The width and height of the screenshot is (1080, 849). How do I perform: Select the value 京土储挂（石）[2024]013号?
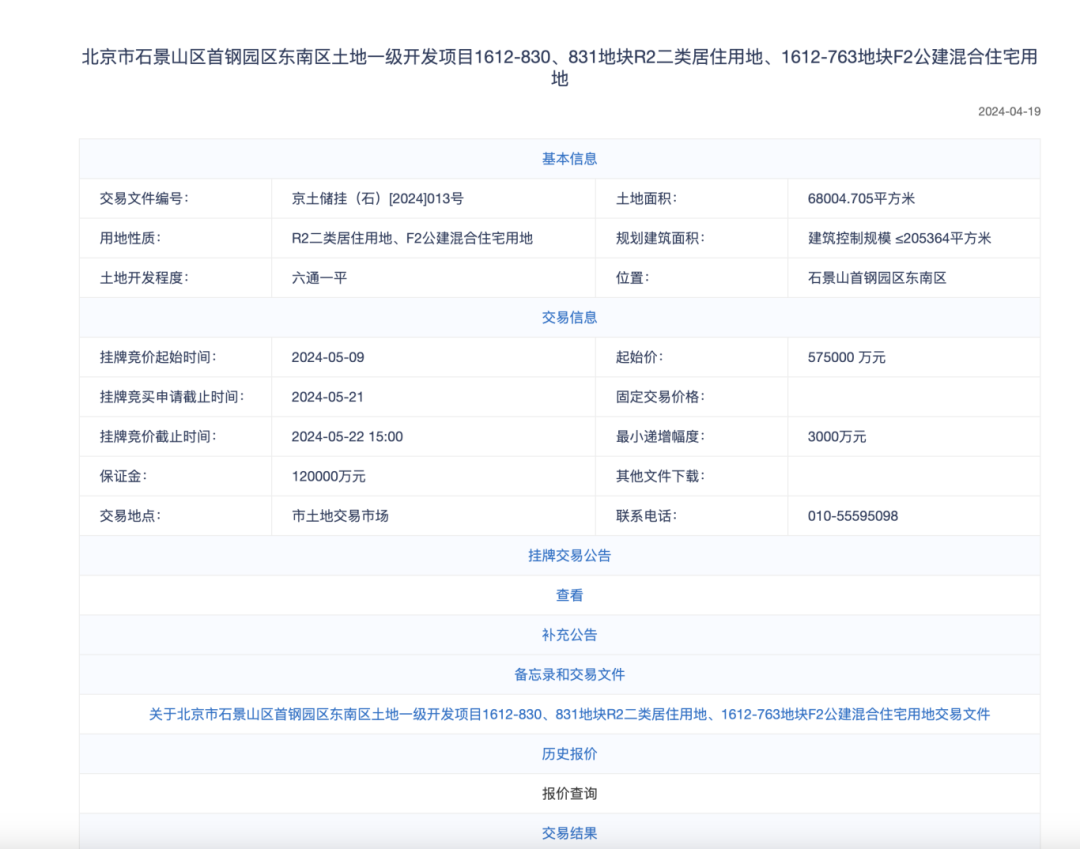coord(377,198)
